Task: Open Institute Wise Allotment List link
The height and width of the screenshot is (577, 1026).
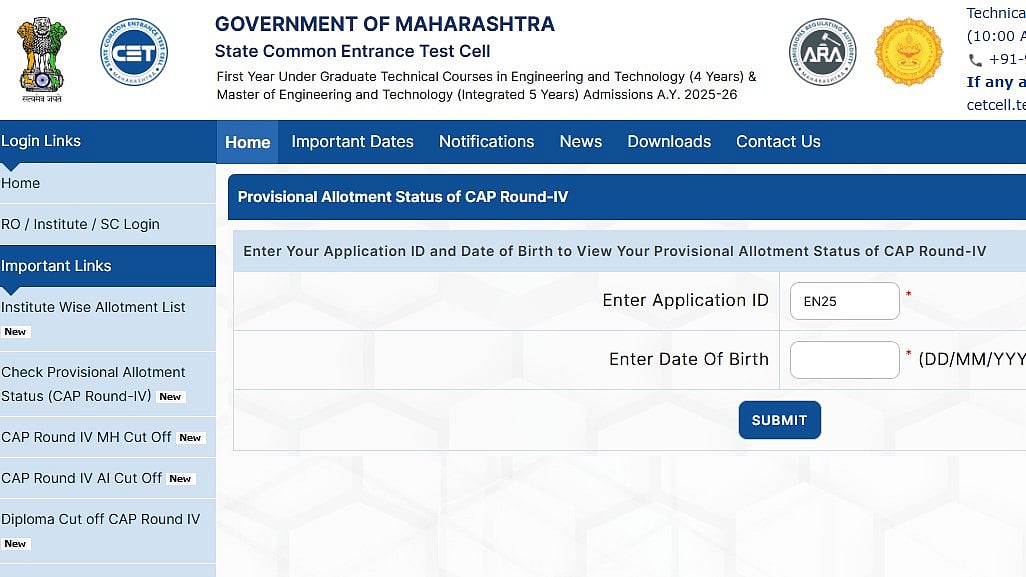Action: coord(93,307)
